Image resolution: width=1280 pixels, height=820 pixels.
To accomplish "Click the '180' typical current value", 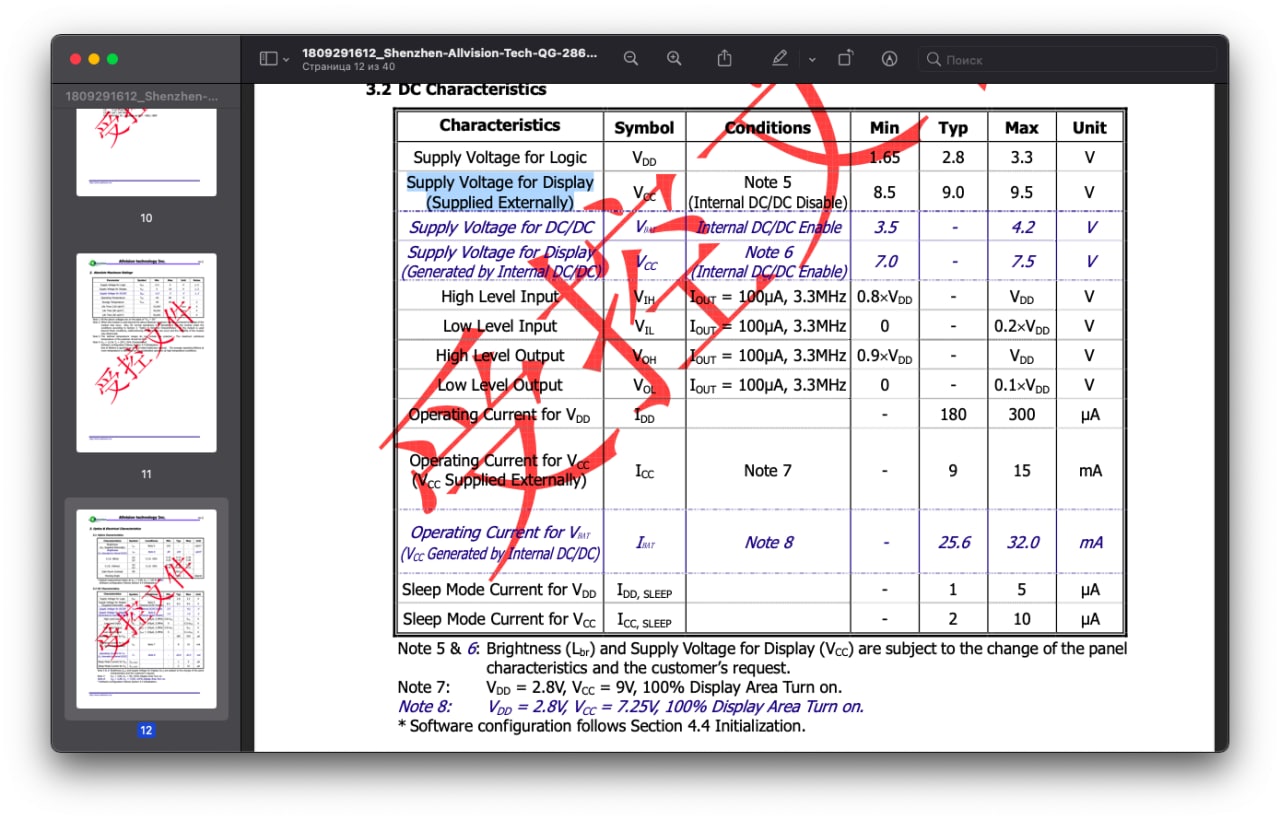I will pos(953,415).
